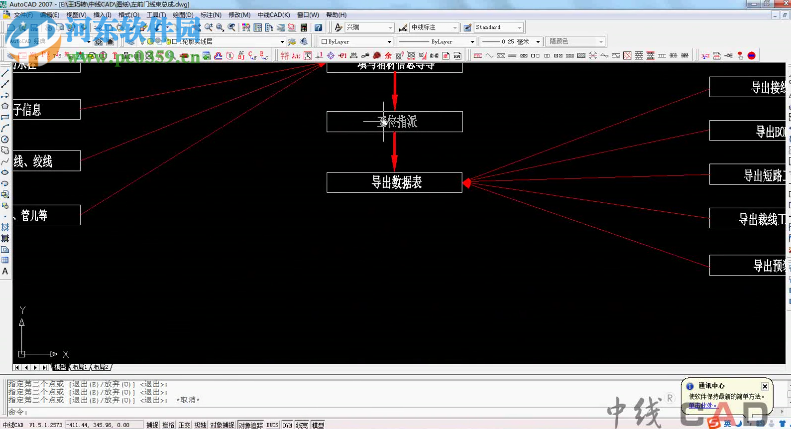Toggle 栅格 grid display in status bar

[x=169, y=424]
